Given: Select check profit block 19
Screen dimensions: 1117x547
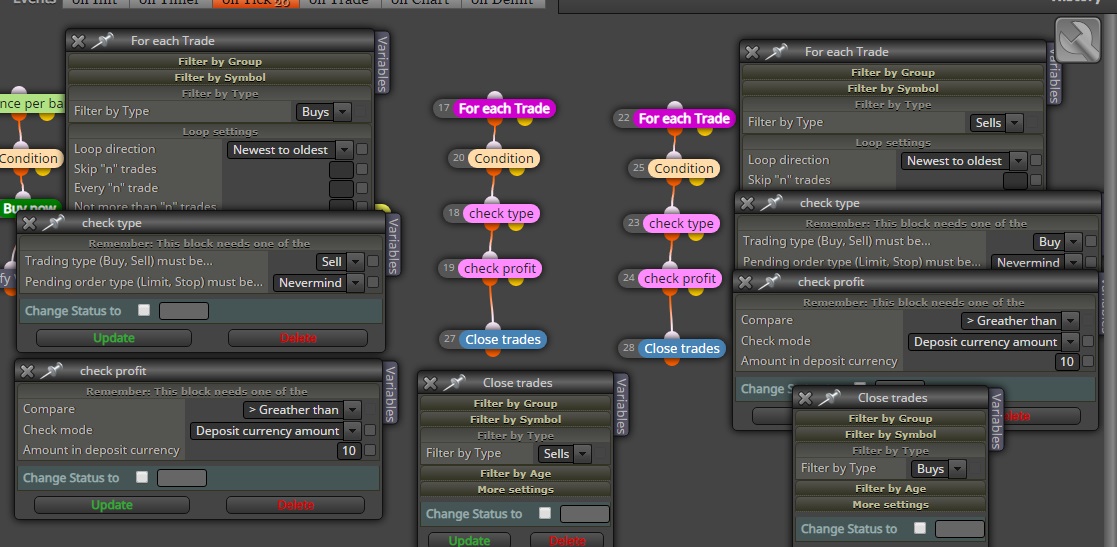Looking at the screenshot, I should point(499,268).
